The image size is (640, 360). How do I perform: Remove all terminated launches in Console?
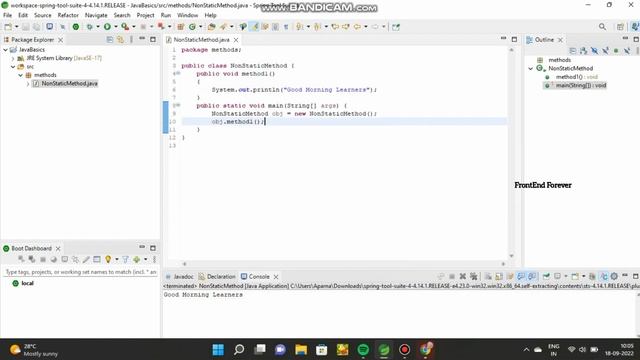473,276
